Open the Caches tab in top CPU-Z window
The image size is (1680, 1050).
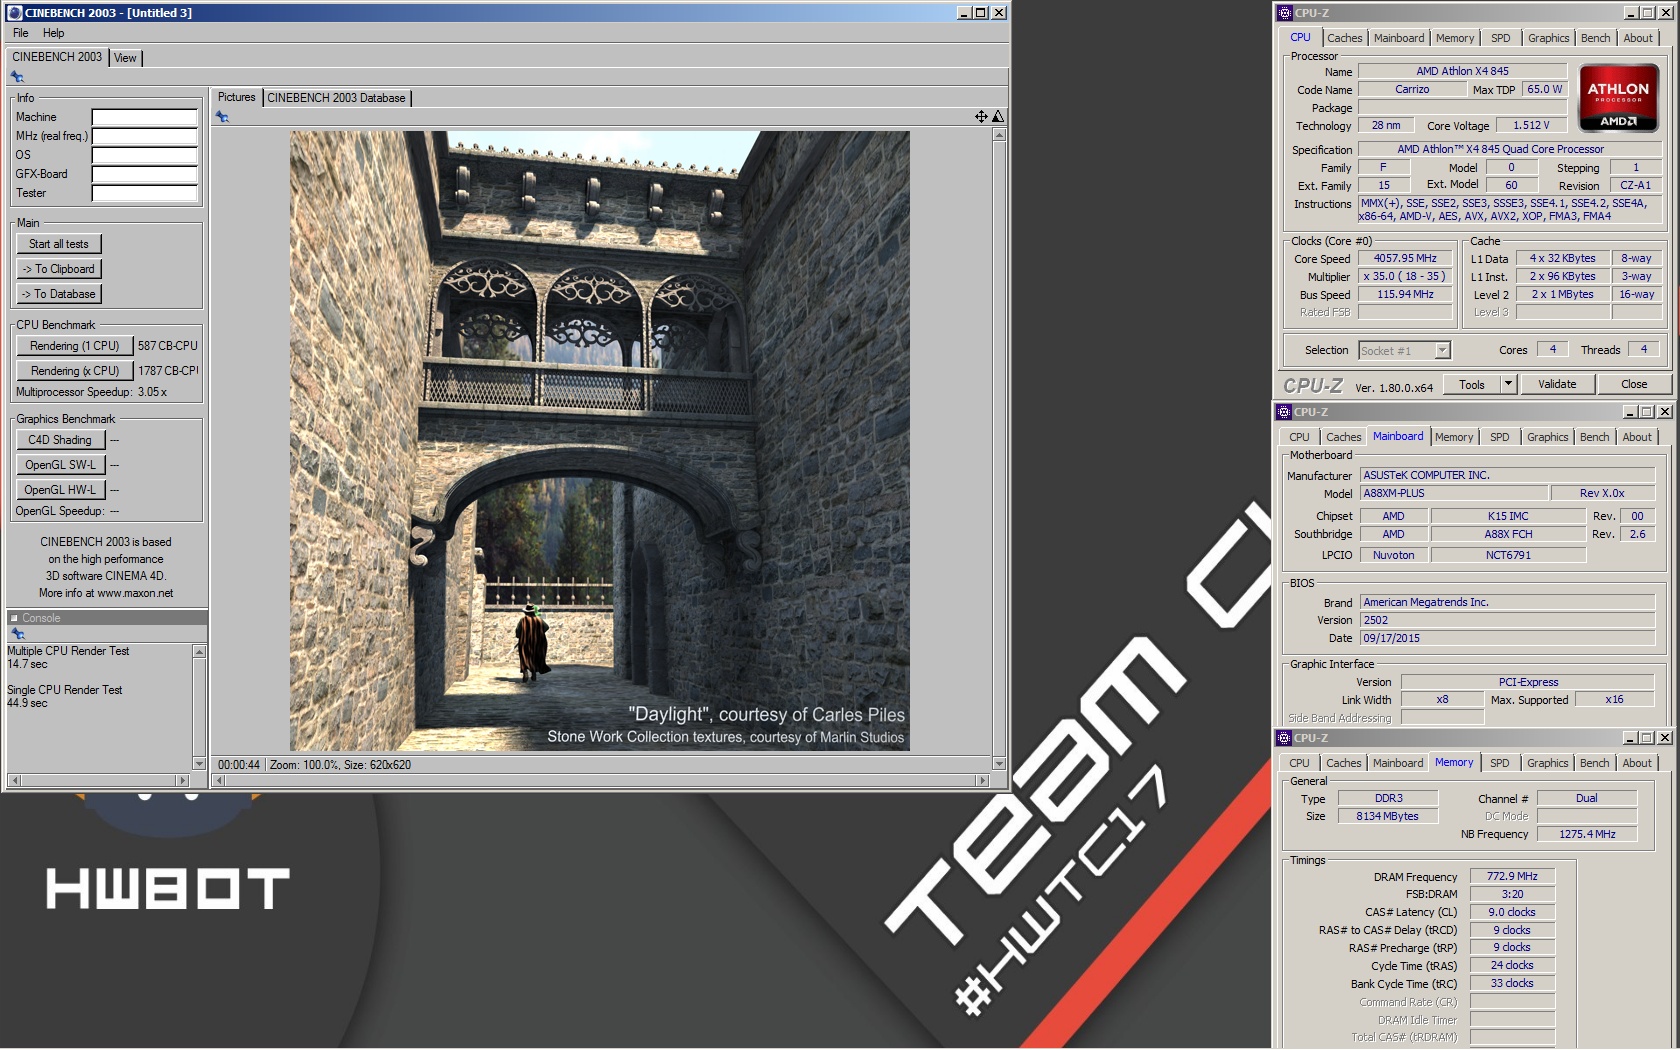(x=1344, y=38)
